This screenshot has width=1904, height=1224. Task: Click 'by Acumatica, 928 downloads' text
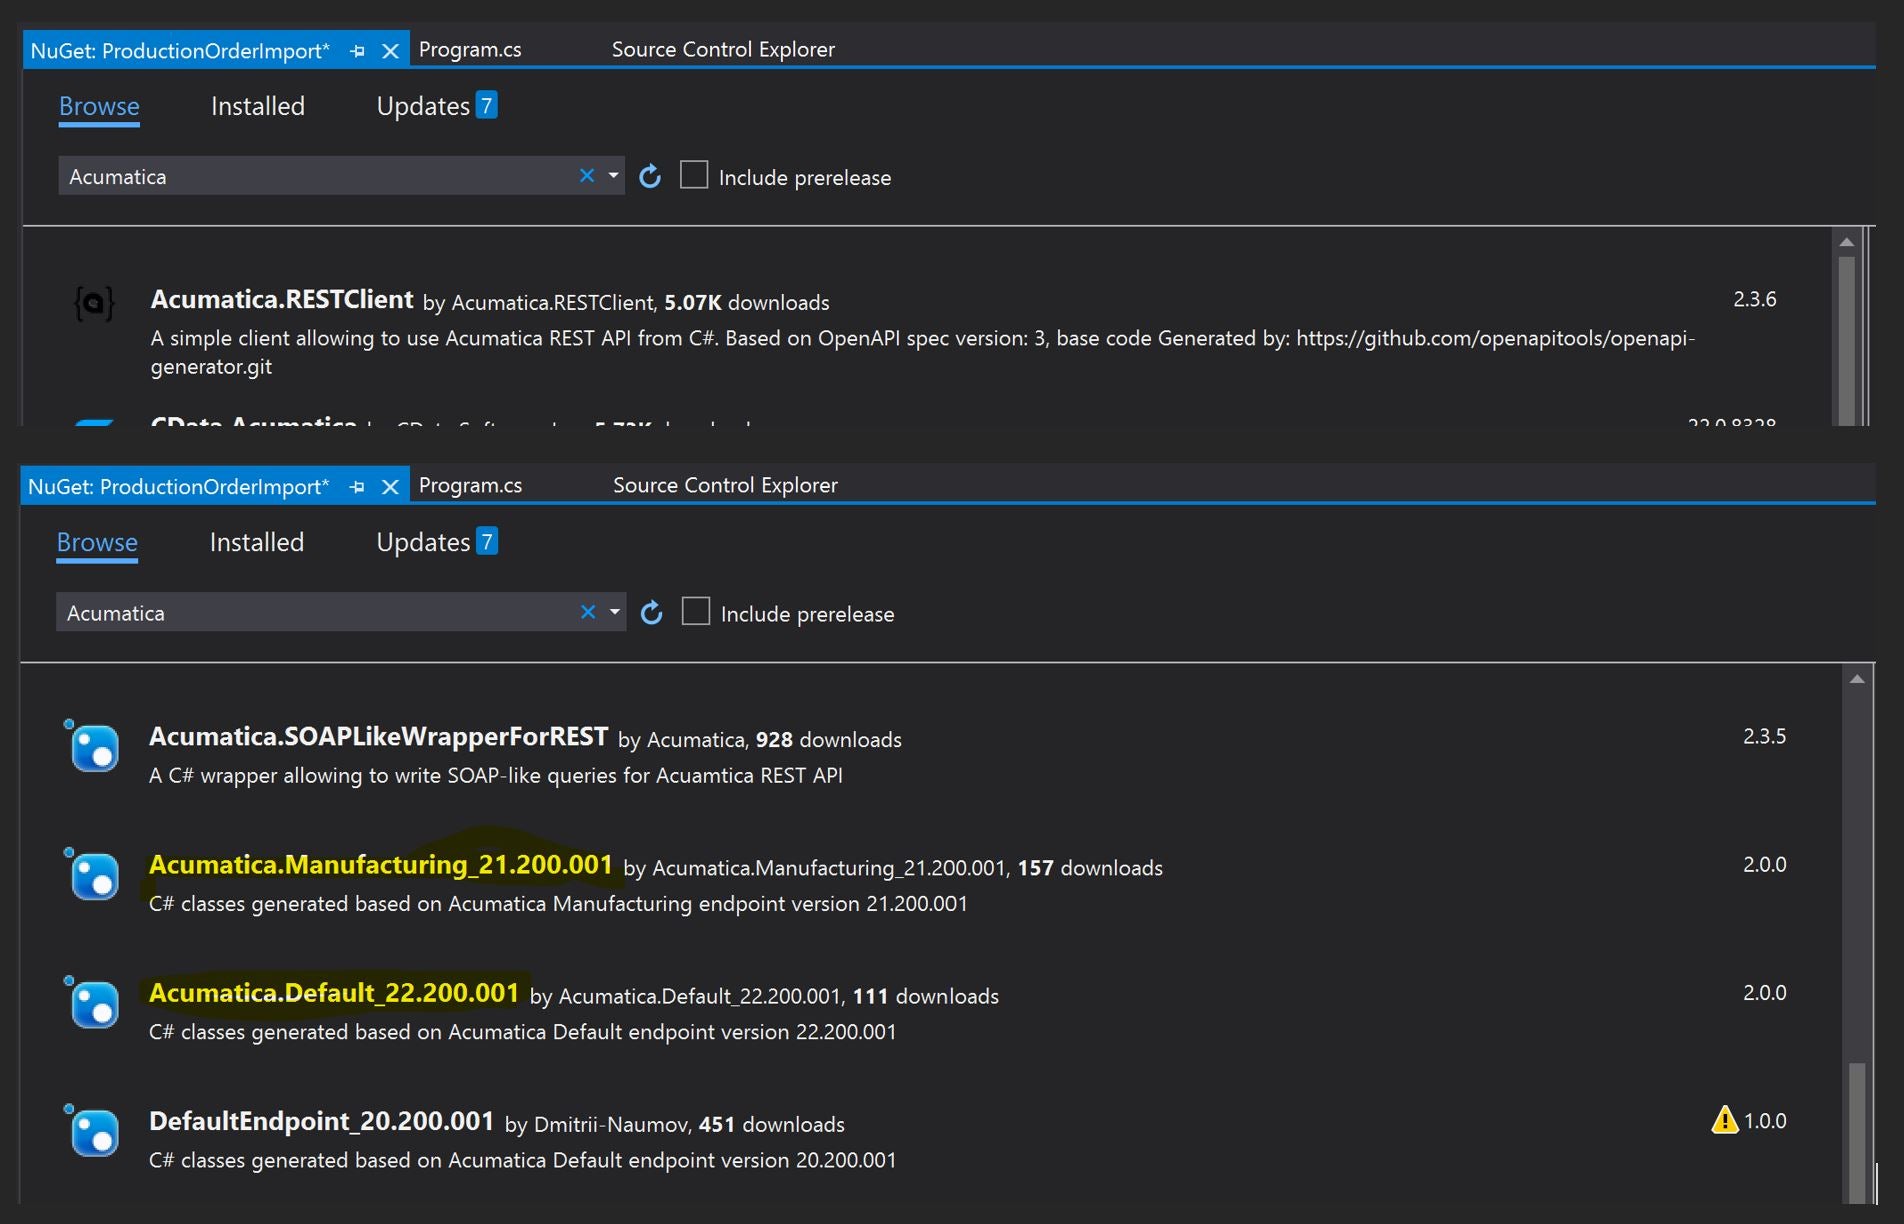(760, 739)
